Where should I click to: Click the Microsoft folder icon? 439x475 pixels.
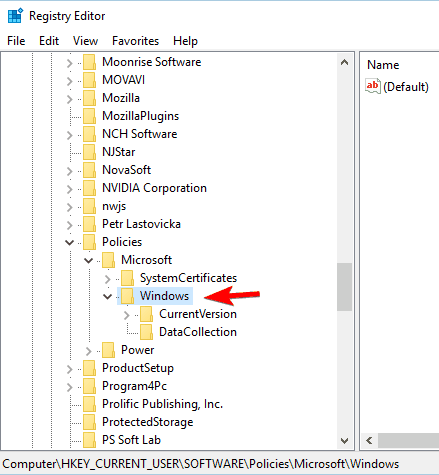pos(108,260)
